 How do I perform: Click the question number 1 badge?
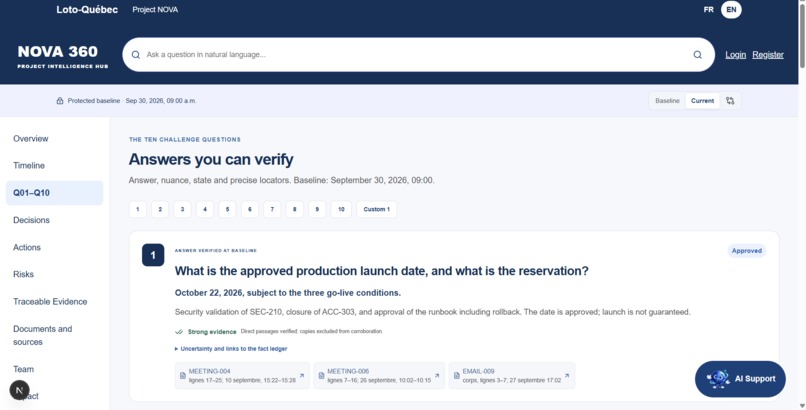[x=153, y=255]
